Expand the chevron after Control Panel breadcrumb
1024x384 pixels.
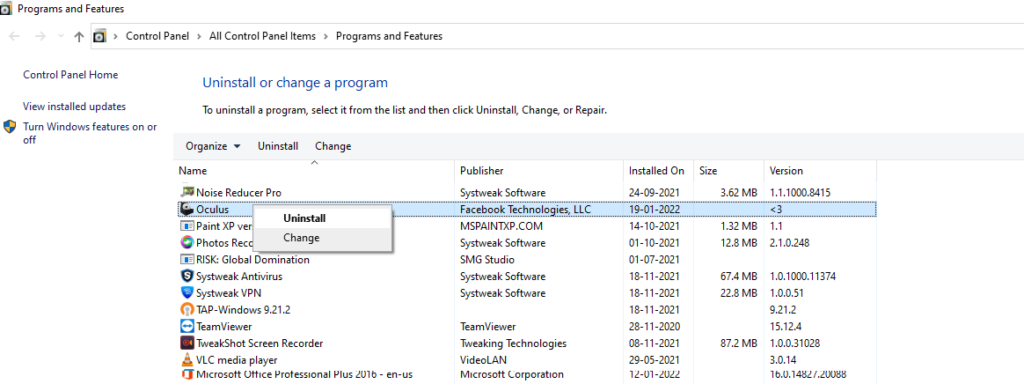[x=199, y=37]
